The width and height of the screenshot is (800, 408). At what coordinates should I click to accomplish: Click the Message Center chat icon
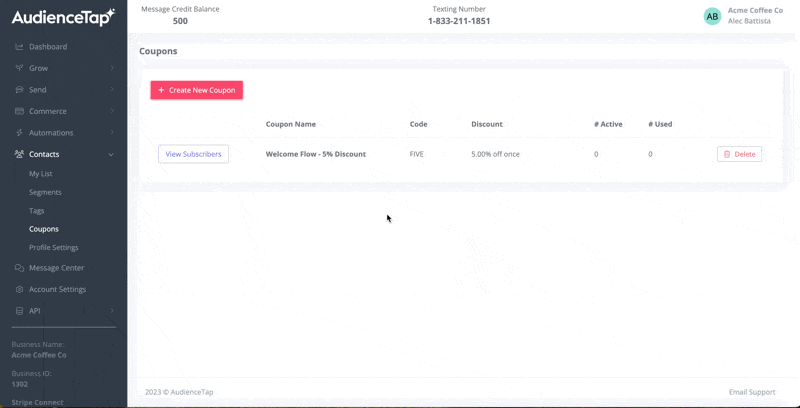tap(19, 268)
